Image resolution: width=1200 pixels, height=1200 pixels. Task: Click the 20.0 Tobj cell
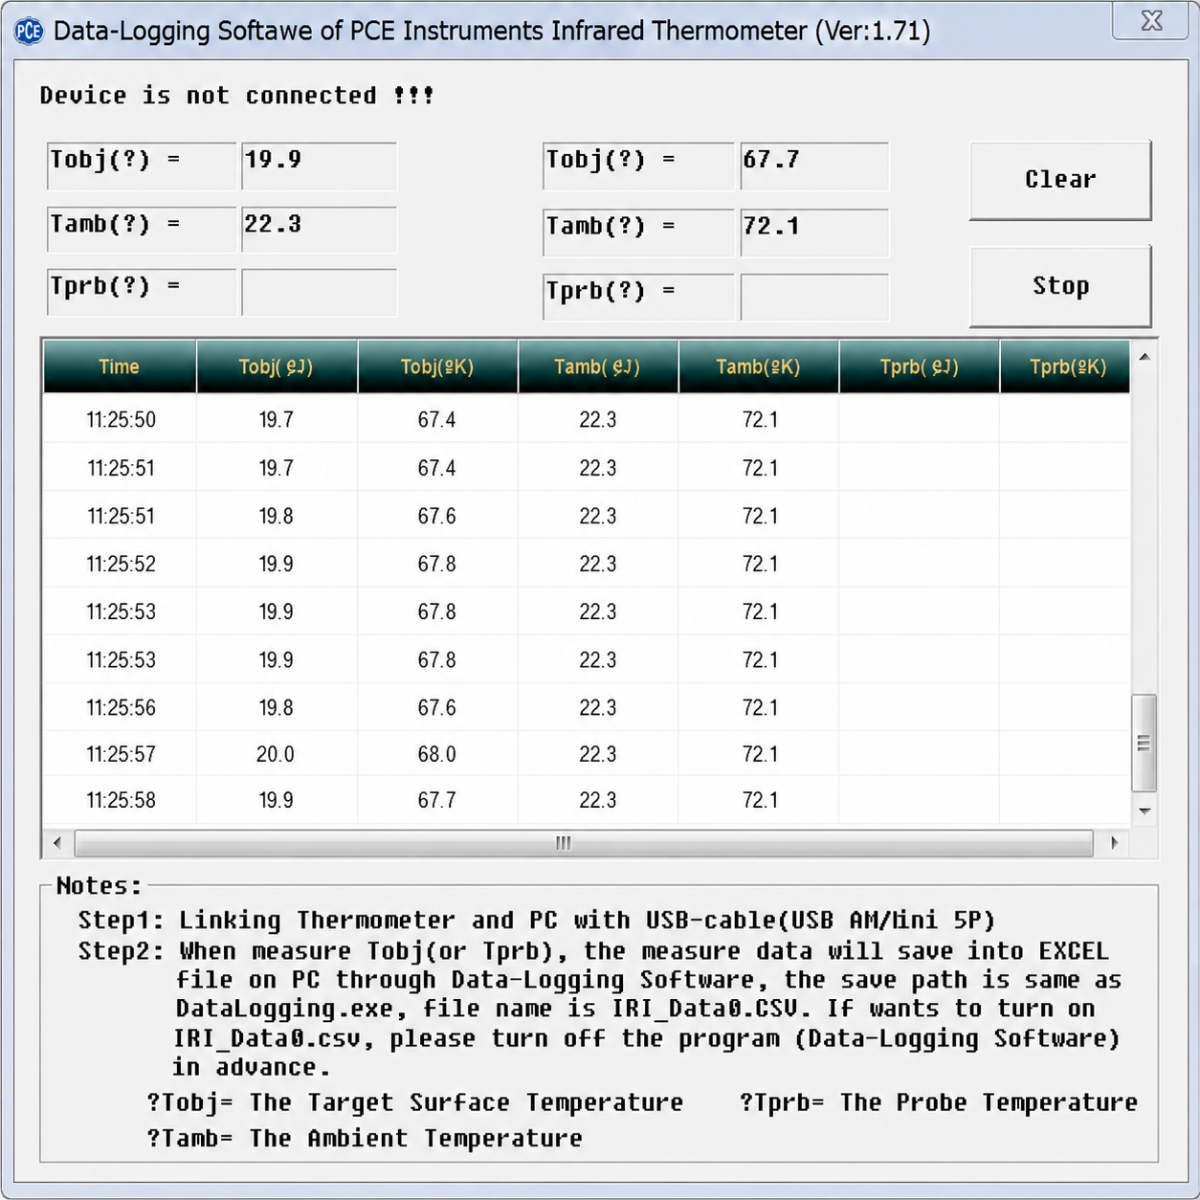coord(276,754)
